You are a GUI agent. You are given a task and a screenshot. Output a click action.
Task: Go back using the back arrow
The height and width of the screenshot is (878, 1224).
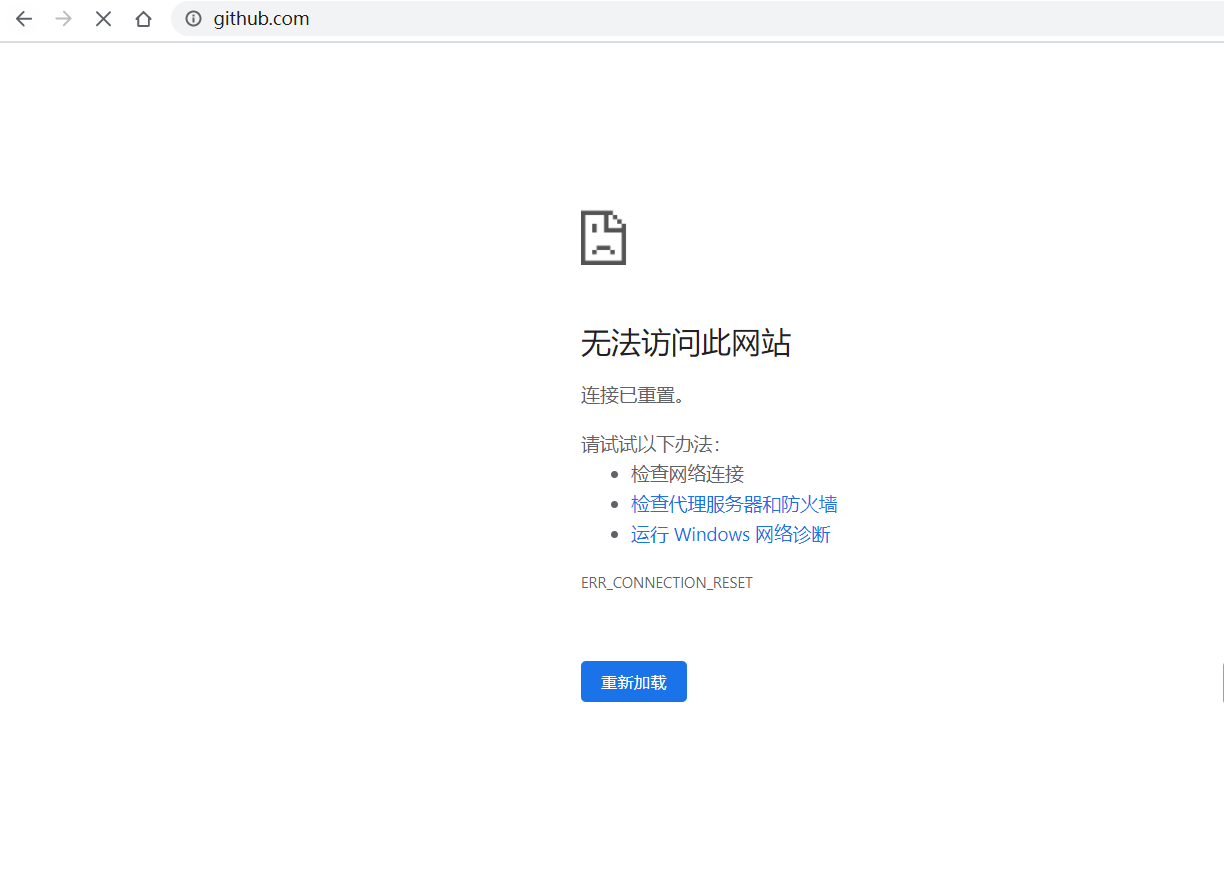pos(24,19)
